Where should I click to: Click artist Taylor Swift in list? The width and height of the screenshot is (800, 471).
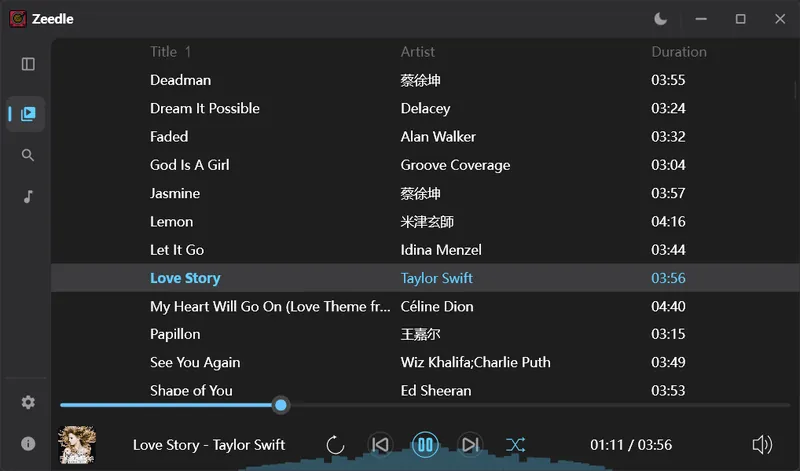[437, 278]
